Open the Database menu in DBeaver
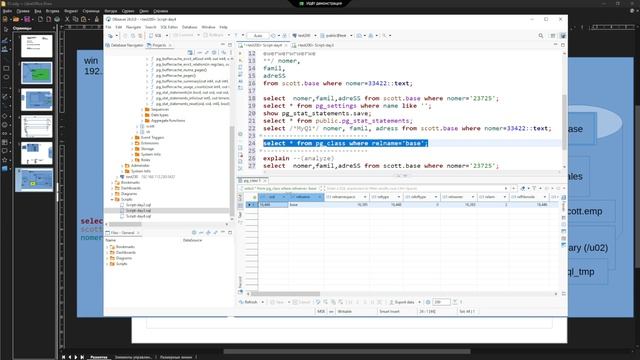The height and width of the screenshot is (360, 640). pyautogui.click(x=189, y=27)
